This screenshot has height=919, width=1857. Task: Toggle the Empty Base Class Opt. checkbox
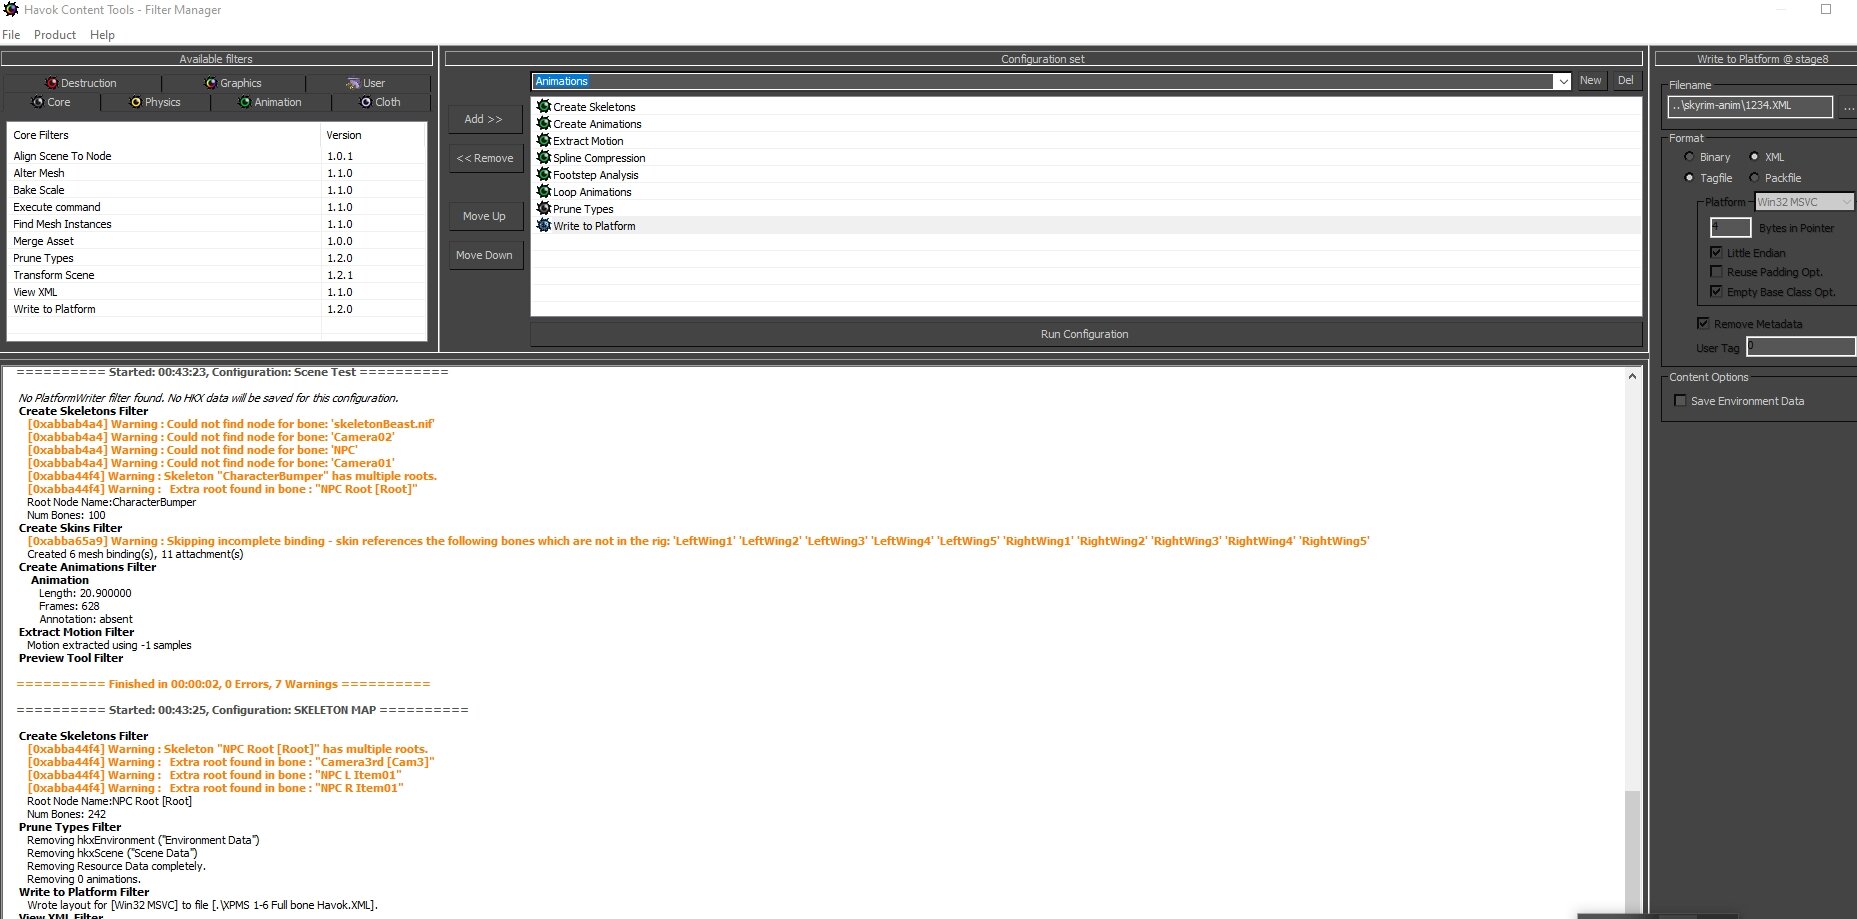[1716, 292]
